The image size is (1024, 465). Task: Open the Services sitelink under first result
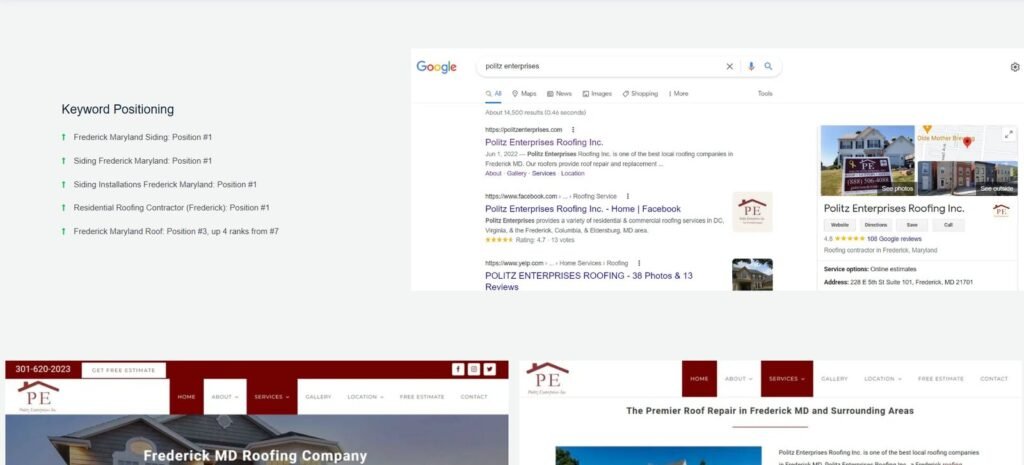(543, 173)
